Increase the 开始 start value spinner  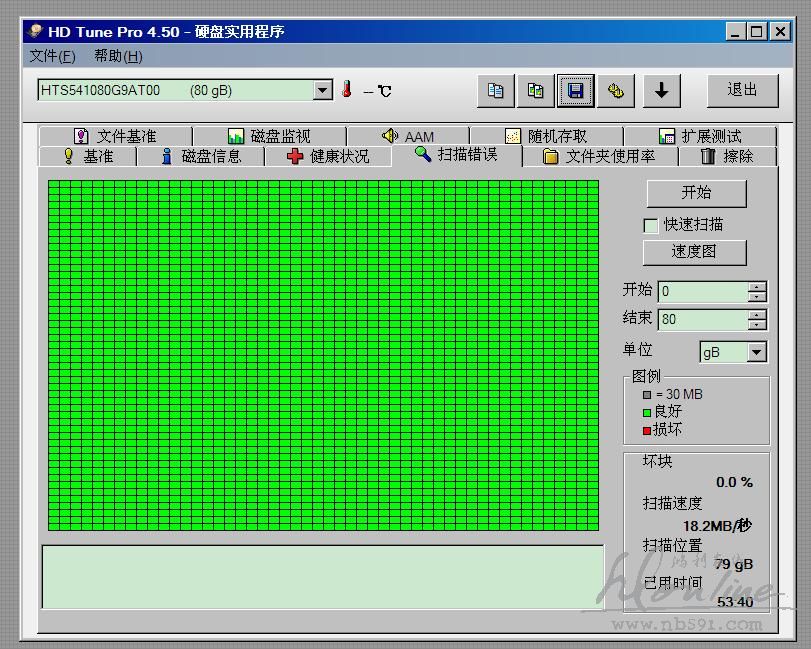click(x=757, y=287)
